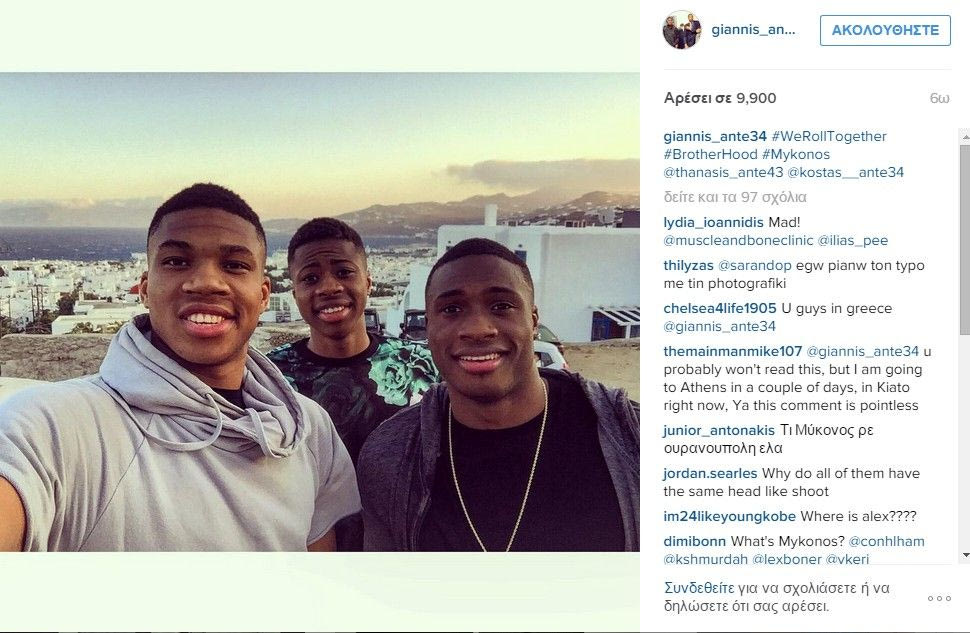Click the selfie photo of the post
Screen dimensions: 970x633
pos(320,312)
